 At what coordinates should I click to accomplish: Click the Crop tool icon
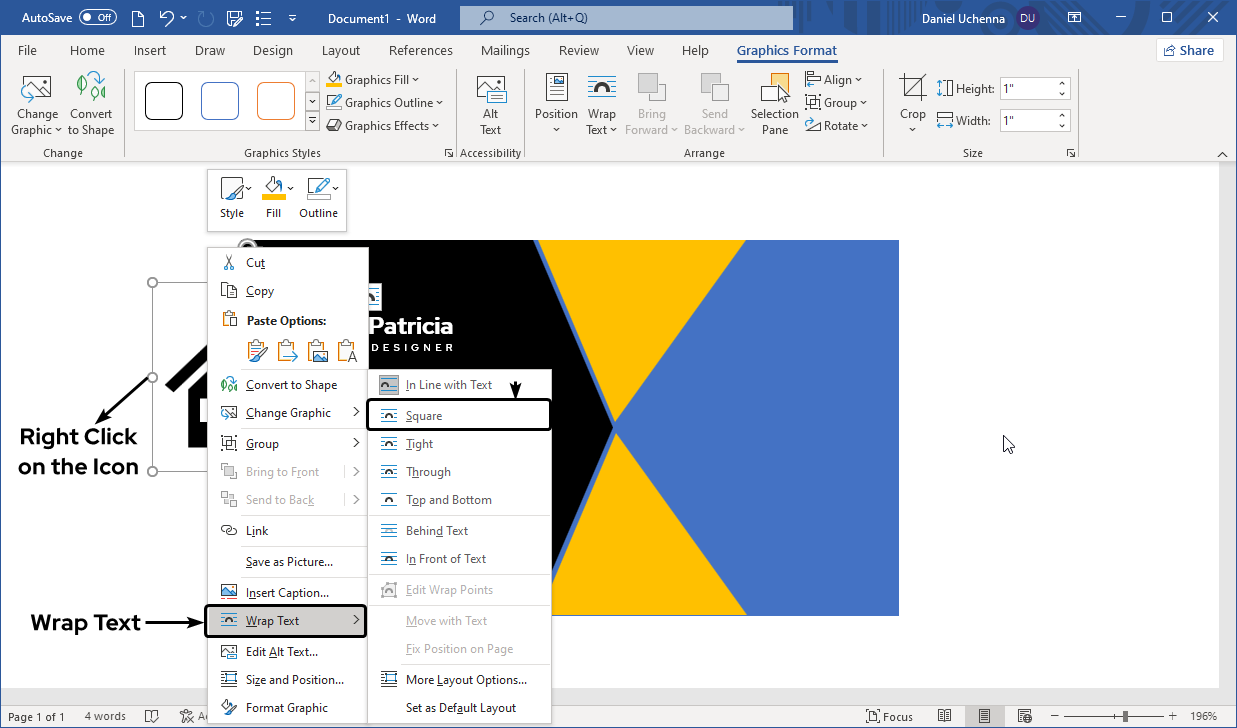(912, 89)
